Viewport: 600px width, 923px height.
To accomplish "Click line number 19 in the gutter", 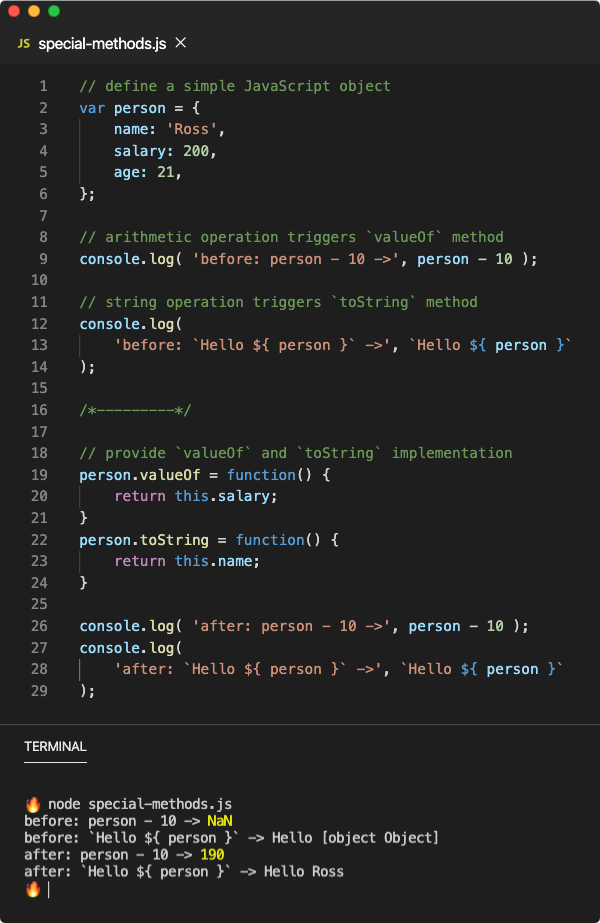I will (x=39, y=474).
